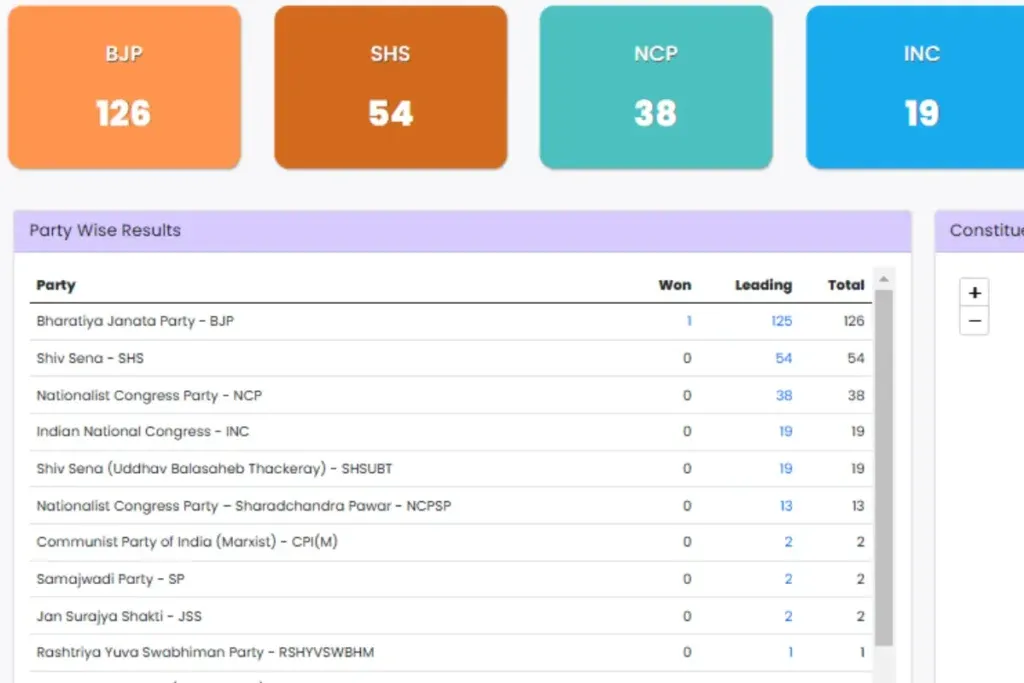Select the SHS 54 summary card
1024x683 pixels.
(391, 87)
